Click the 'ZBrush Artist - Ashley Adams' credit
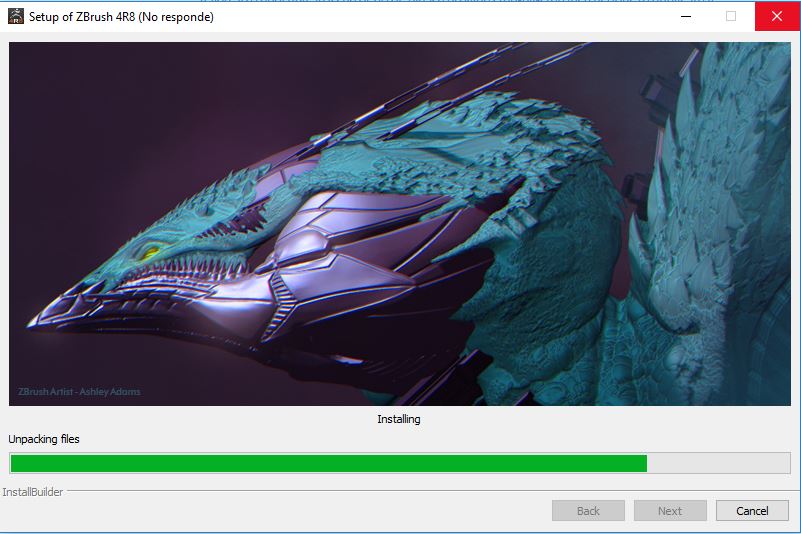This screenshot has width=801, height=534. click(79, 391)
